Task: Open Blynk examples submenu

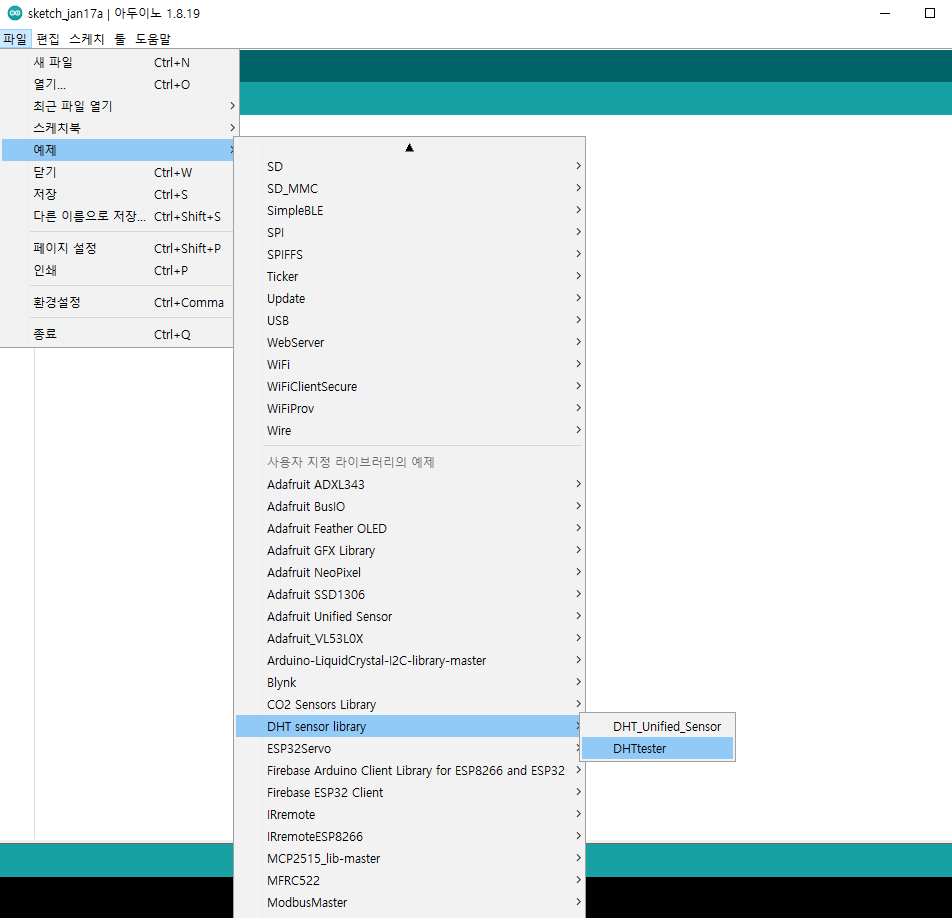Action: click(x=410, y=682)
